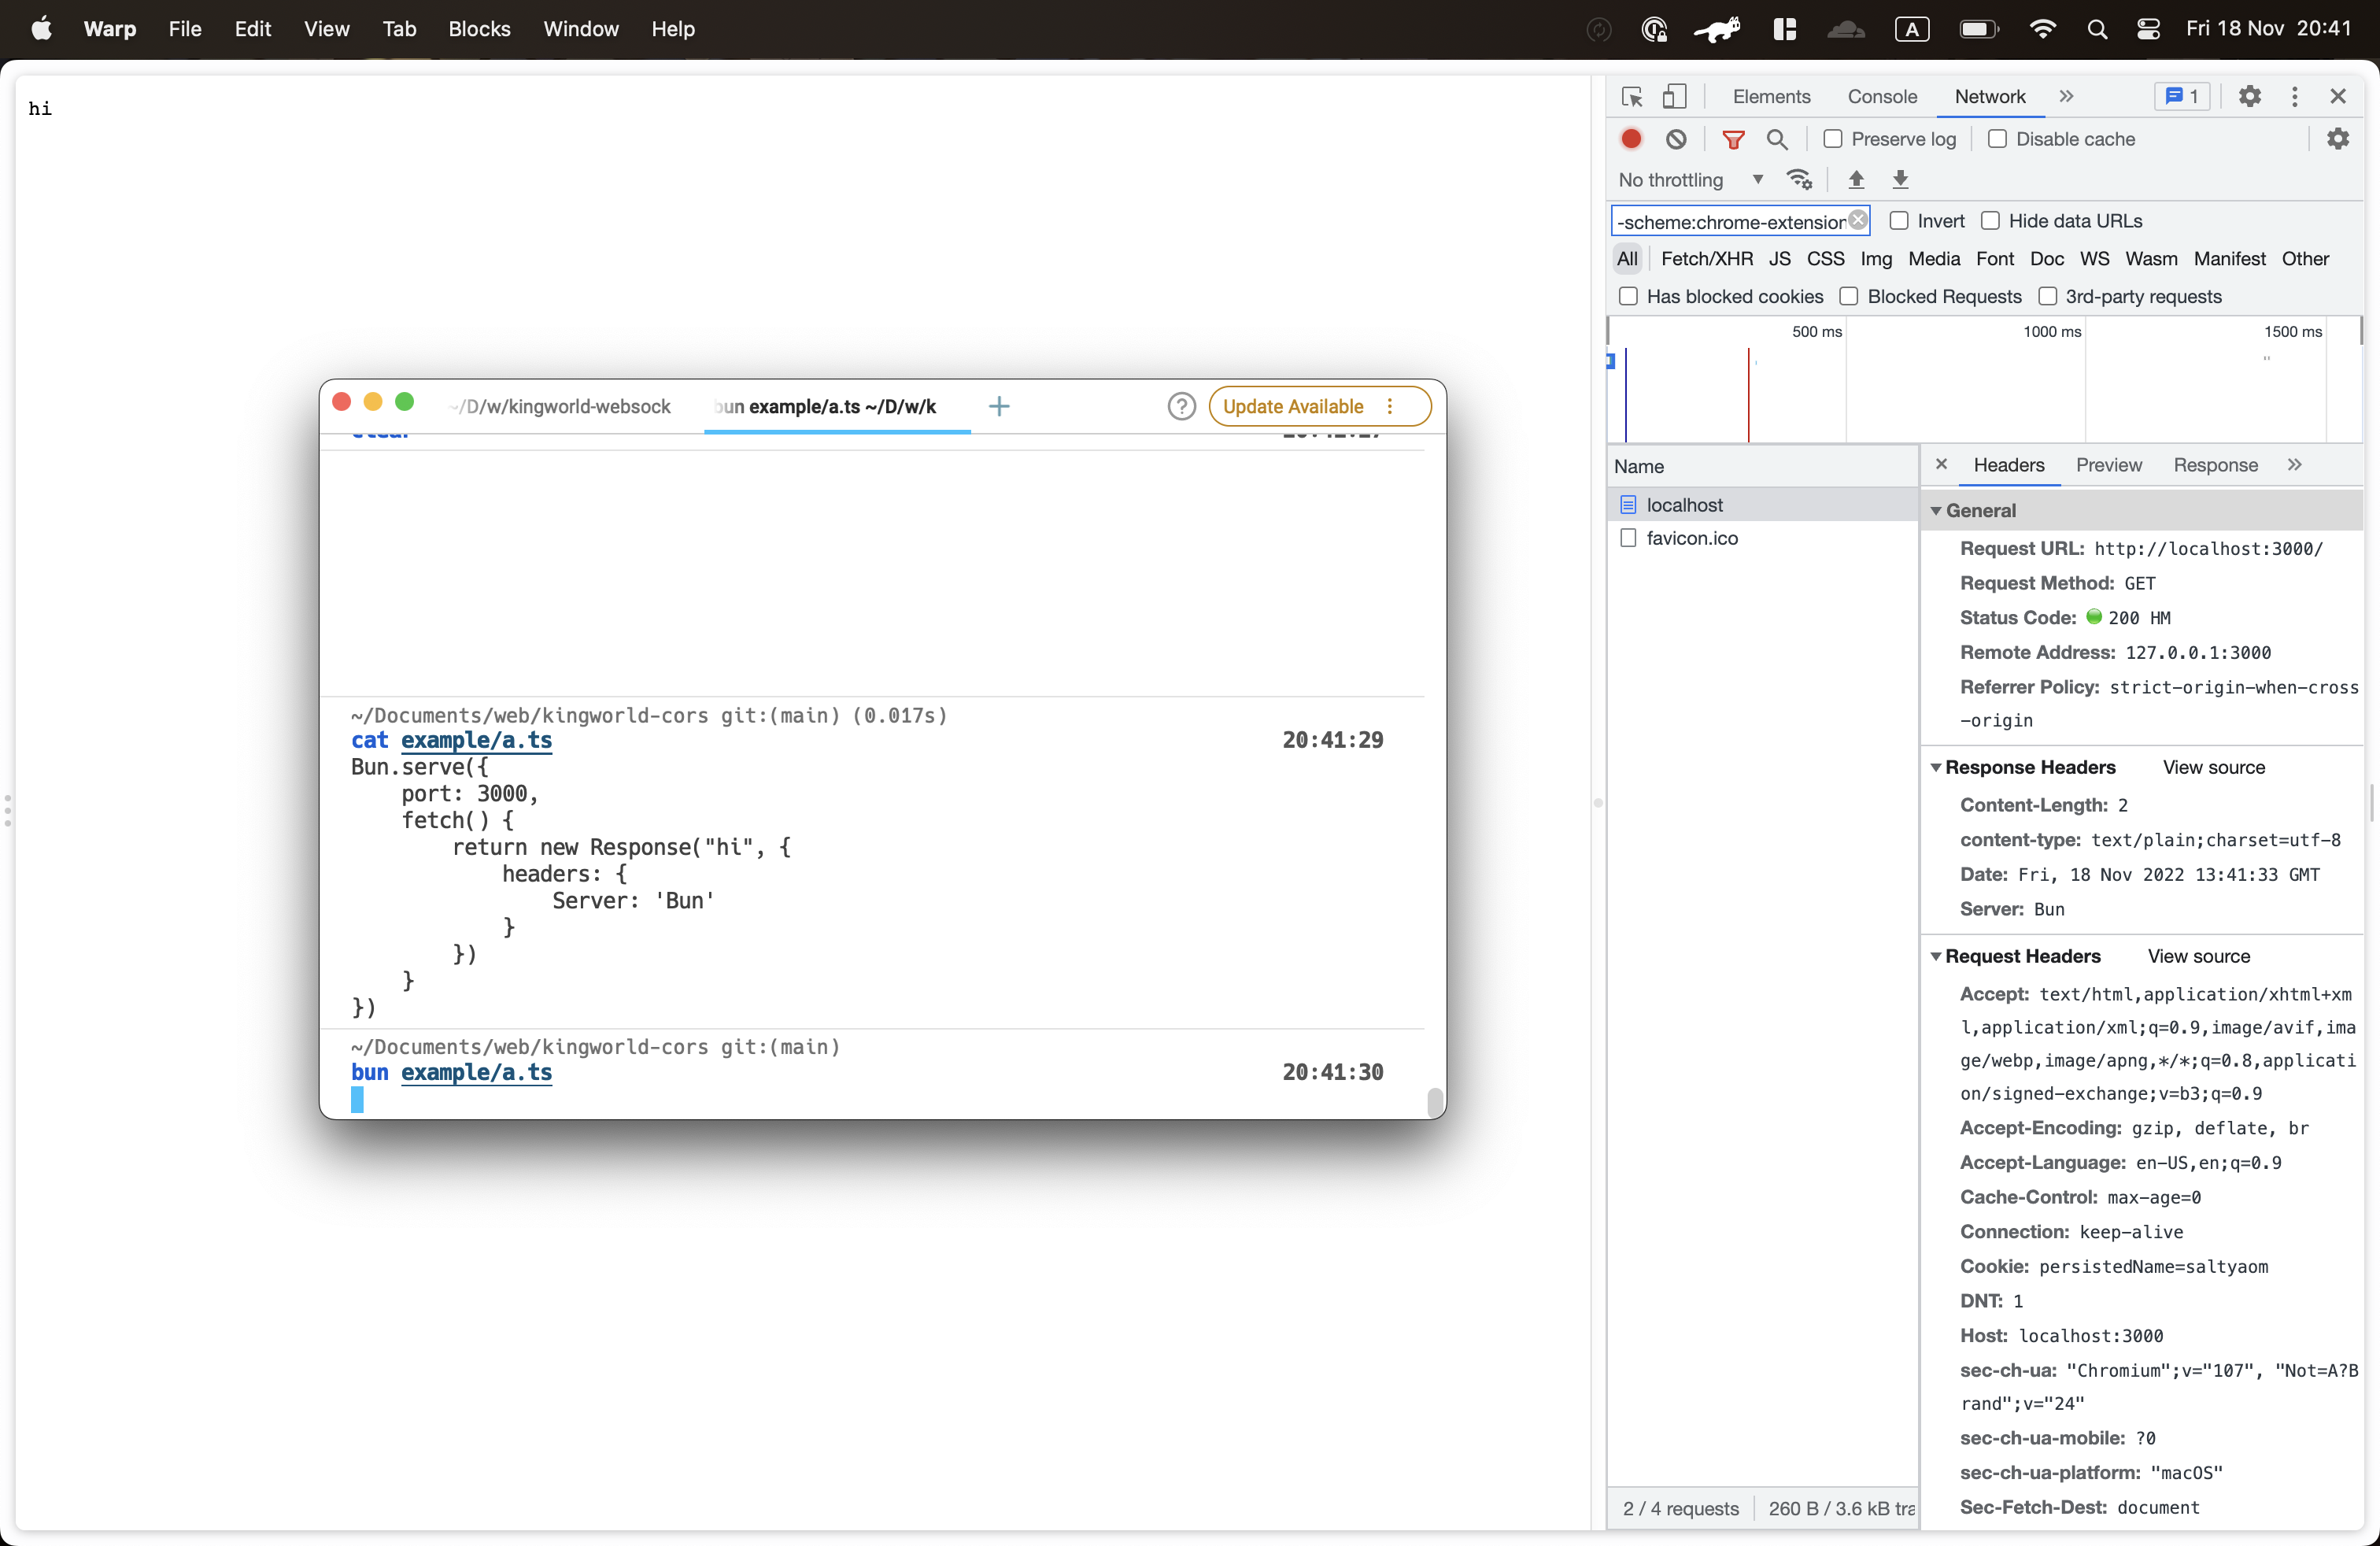Open the No throttling dropdown
This screenshot has height=1546, width=2380.
coord(1691,180)
